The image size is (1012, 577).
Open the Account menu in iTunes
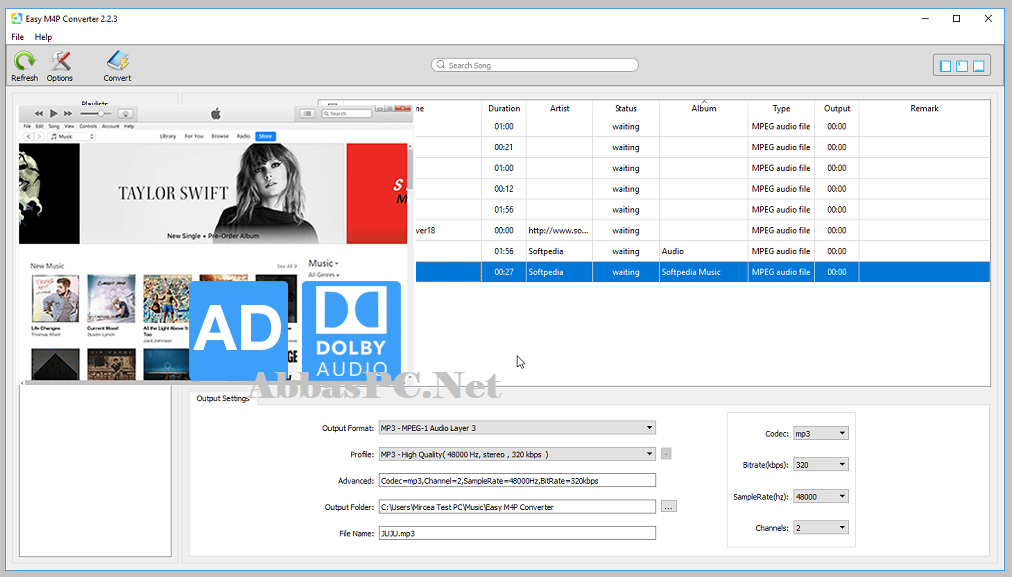coord(110,127)
